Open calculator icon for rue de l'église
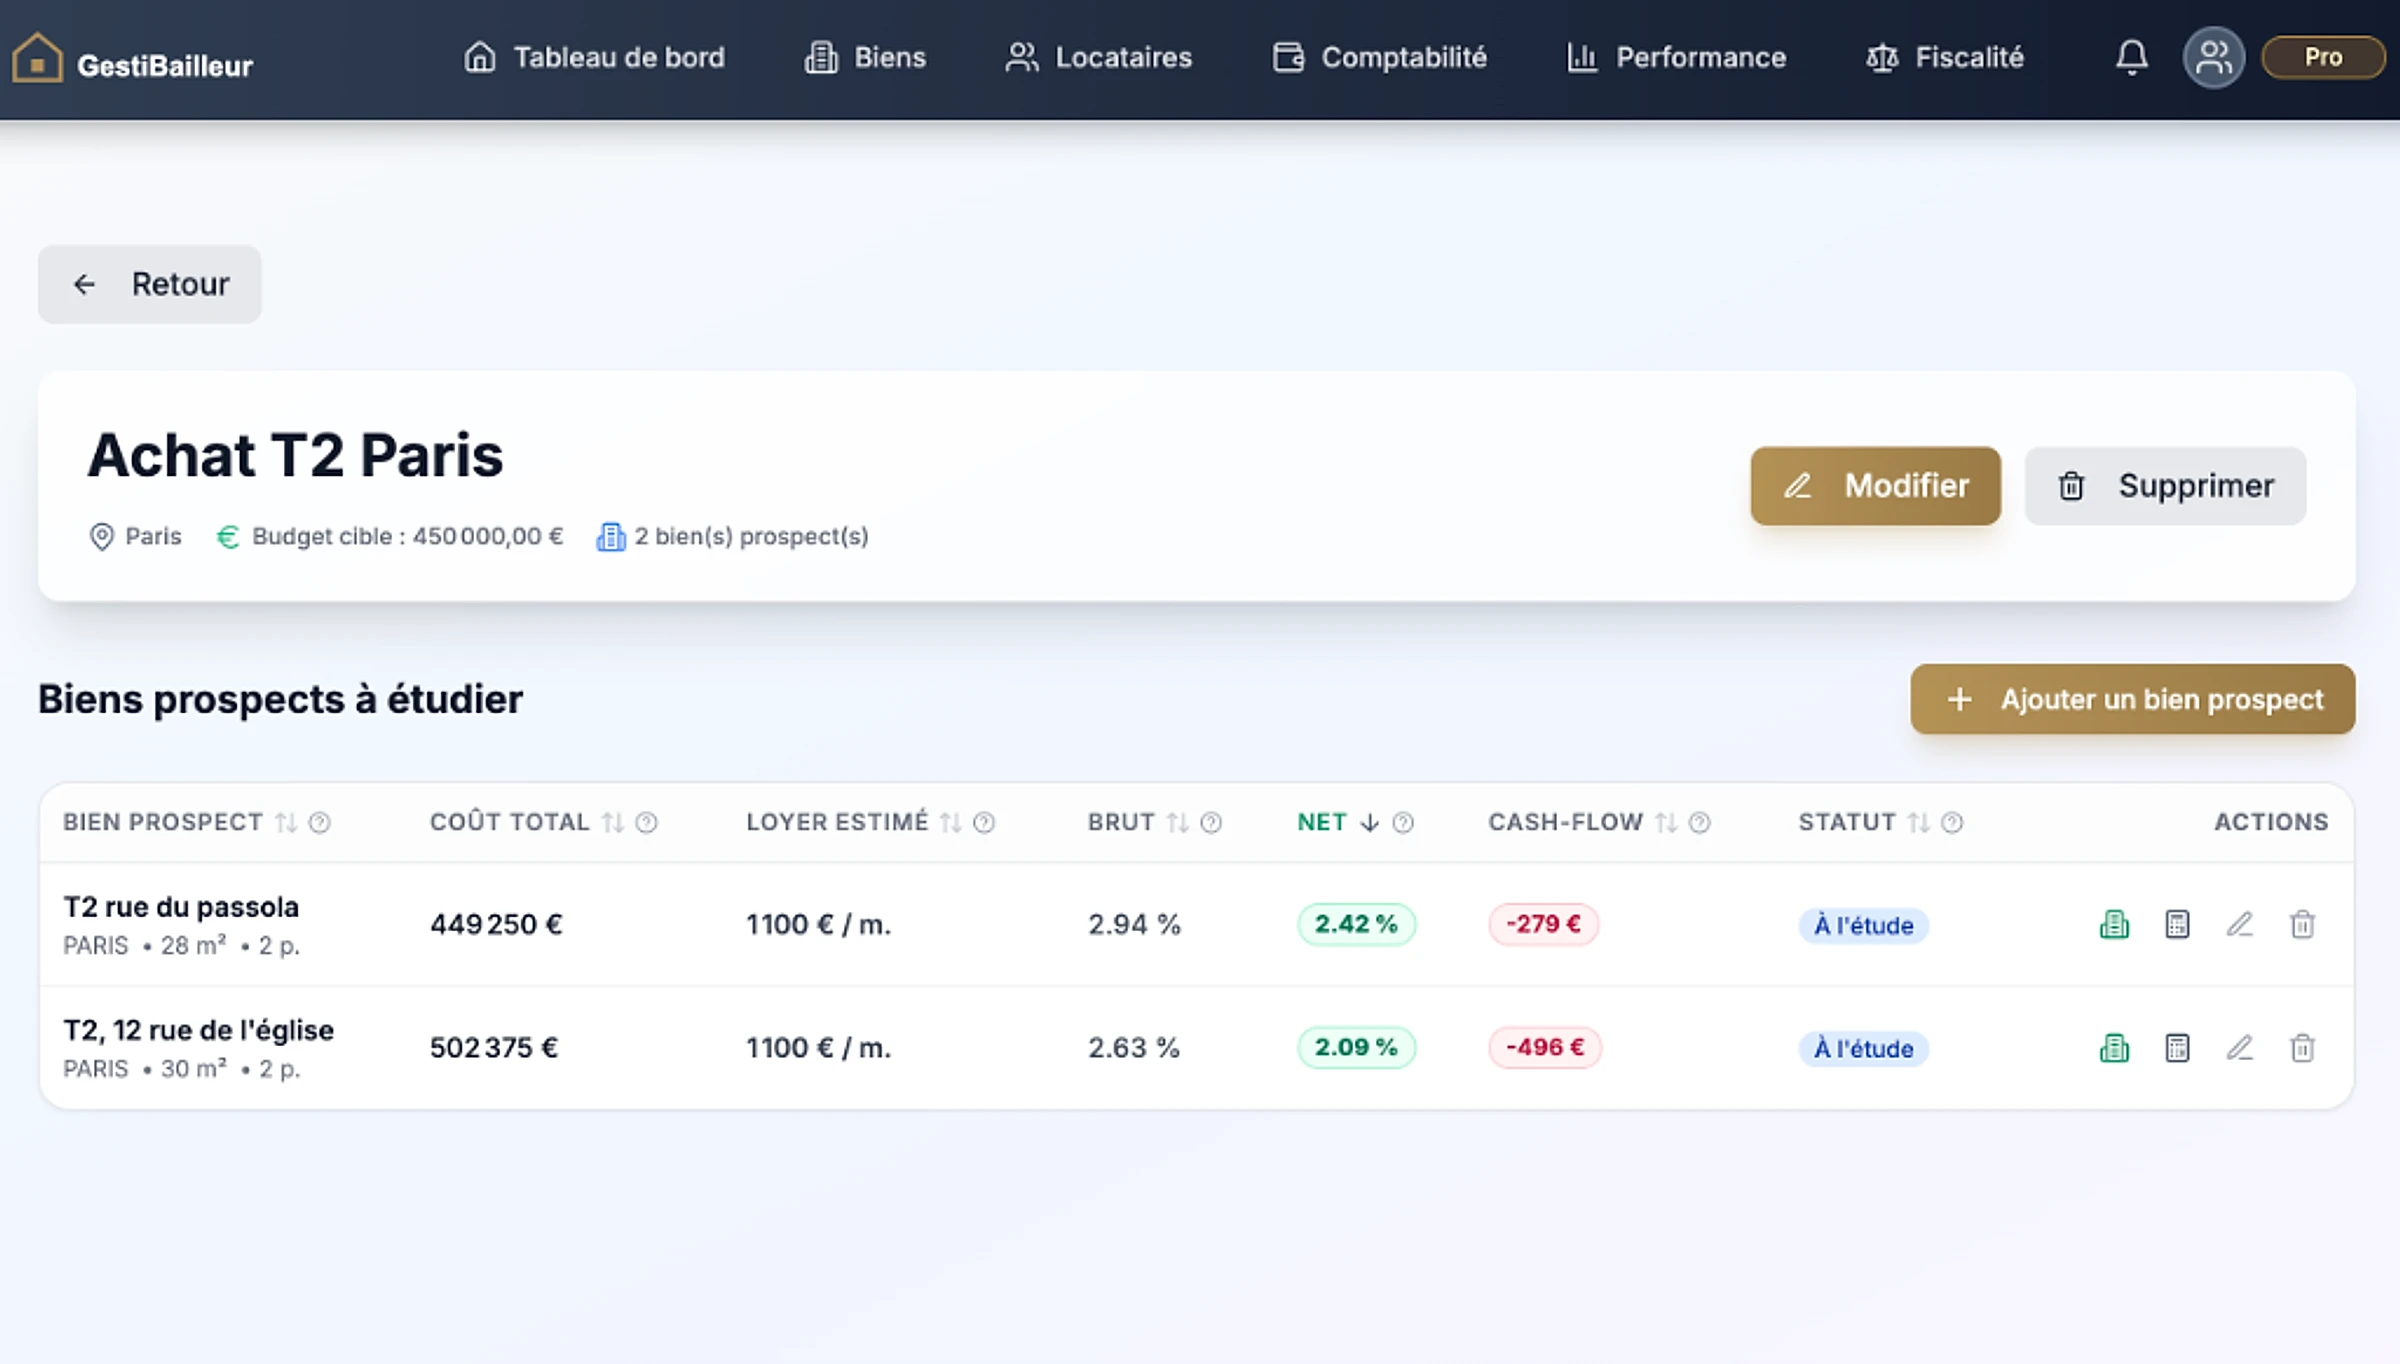 click(2177, 1048)
